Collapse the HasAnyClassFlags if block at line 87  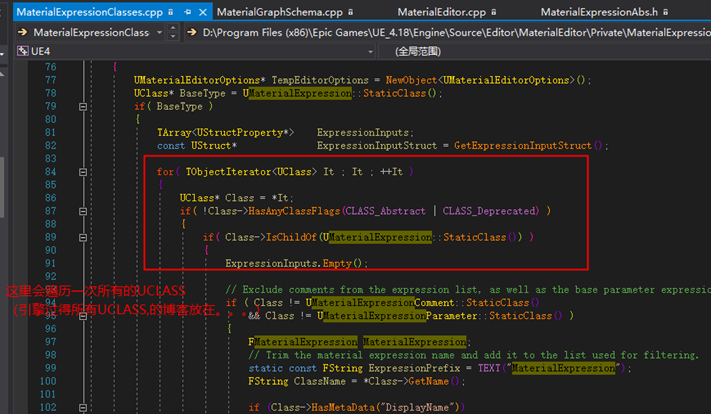pos(83,211)
